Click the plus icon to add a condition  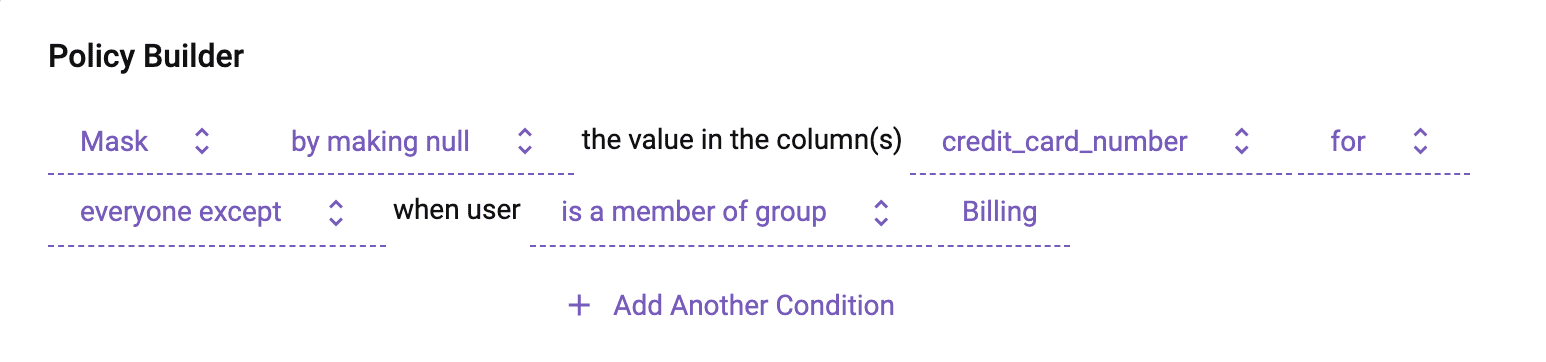point(579,305)
